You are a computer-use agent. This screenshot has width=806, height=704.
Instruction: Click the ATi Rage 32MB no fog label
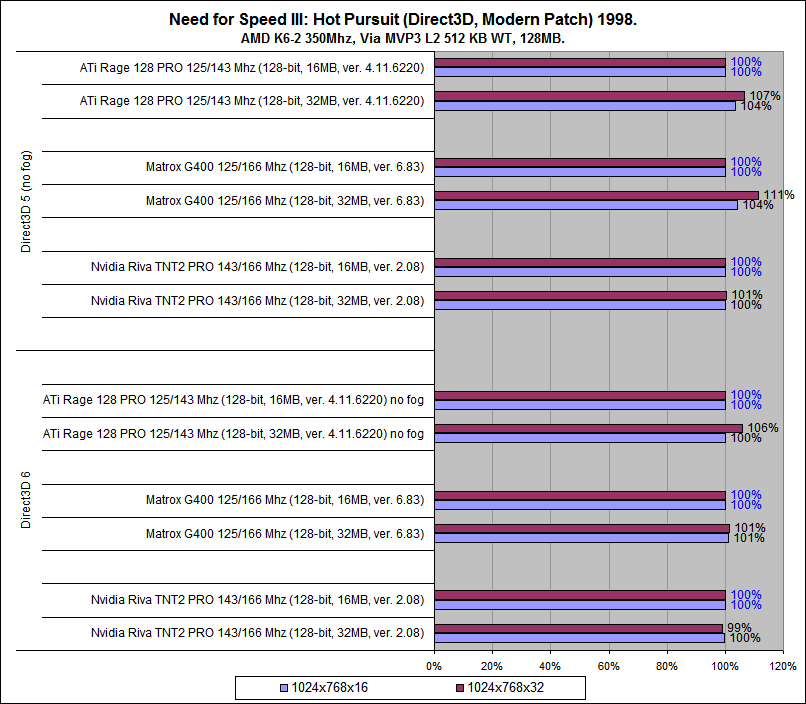233,434
